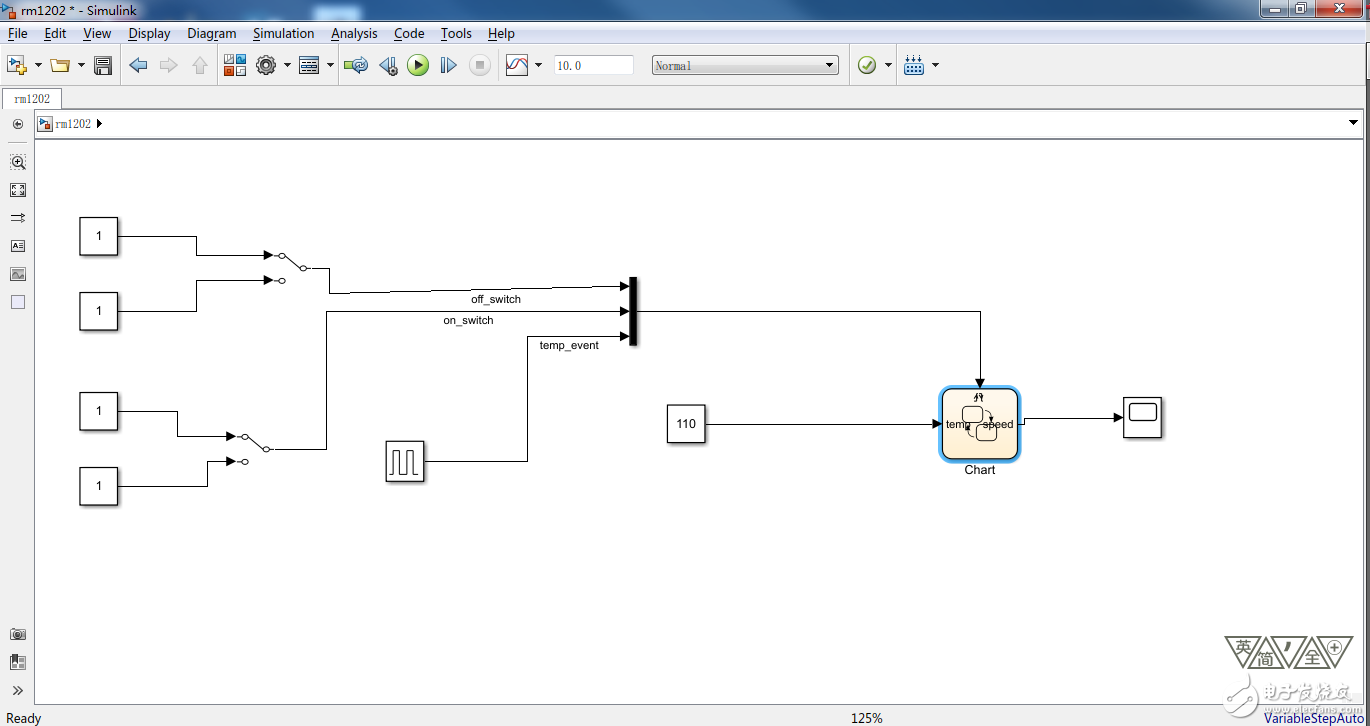This screenshot has height=726, width=1370.
Task: Click the off_switch signal label
Action: click(496, 299)
